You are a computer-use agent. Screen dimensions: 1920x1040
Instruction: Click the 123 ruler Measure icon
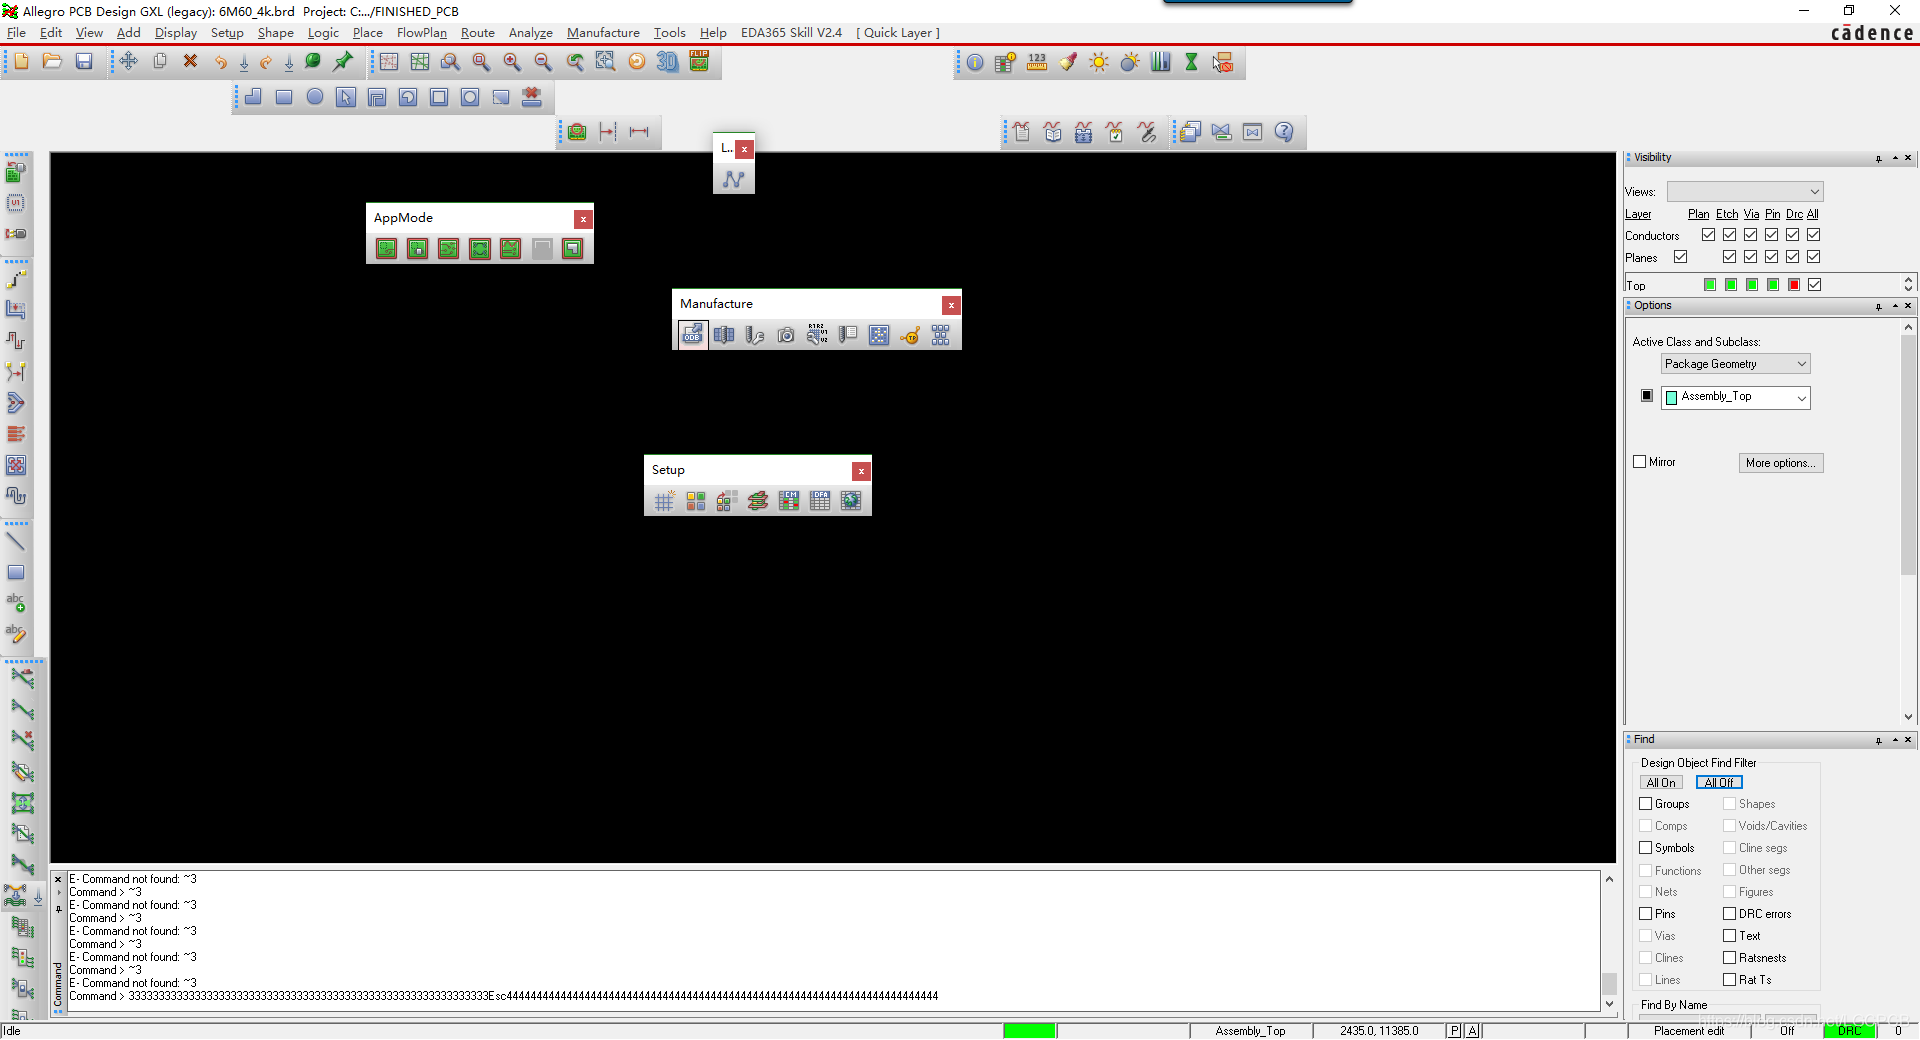[1037, 63]
